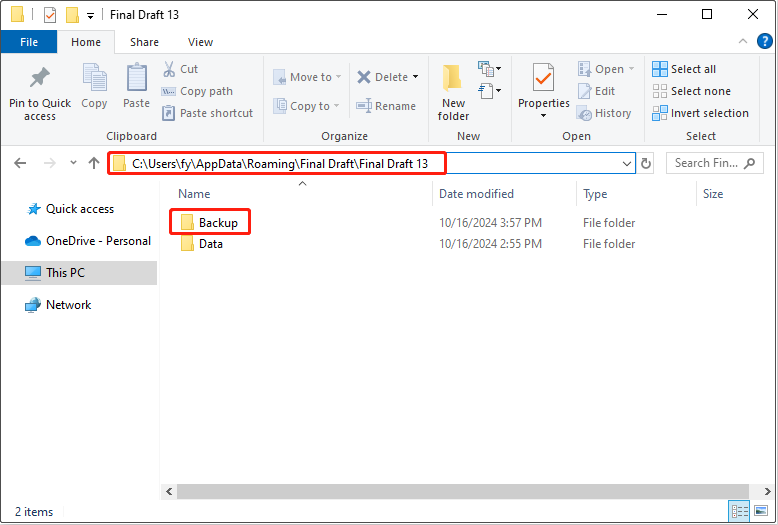This screenshot has height=525, width=778.
Task: Create a New folder
Action: pos(453,93)
